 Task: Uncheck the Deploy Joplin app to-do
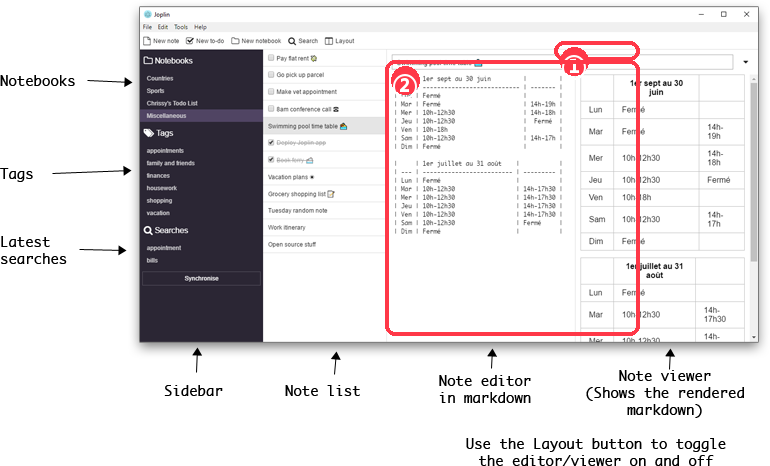pyautogui.click(x=271, y=142)
